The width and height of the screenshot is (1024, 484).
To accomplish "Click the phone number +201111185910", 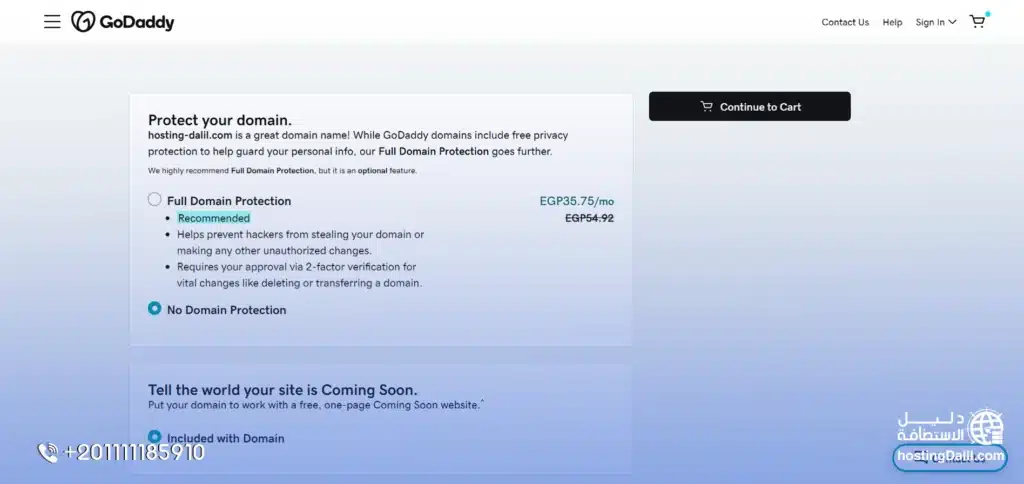I will [x=134, y=453].
